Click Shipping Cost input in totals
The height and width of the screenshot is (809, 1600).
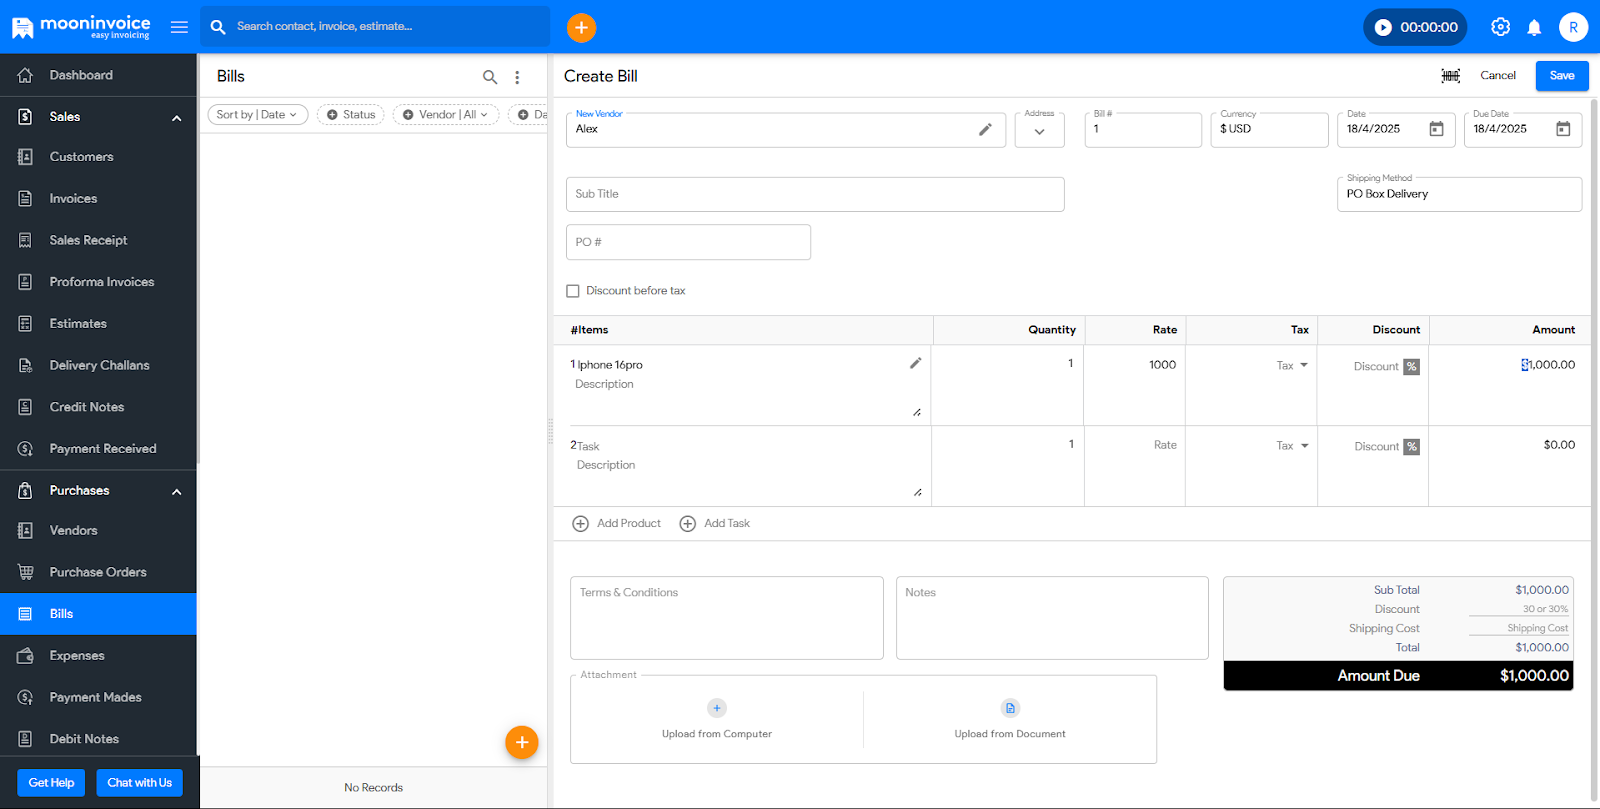tap(1519, 628)
